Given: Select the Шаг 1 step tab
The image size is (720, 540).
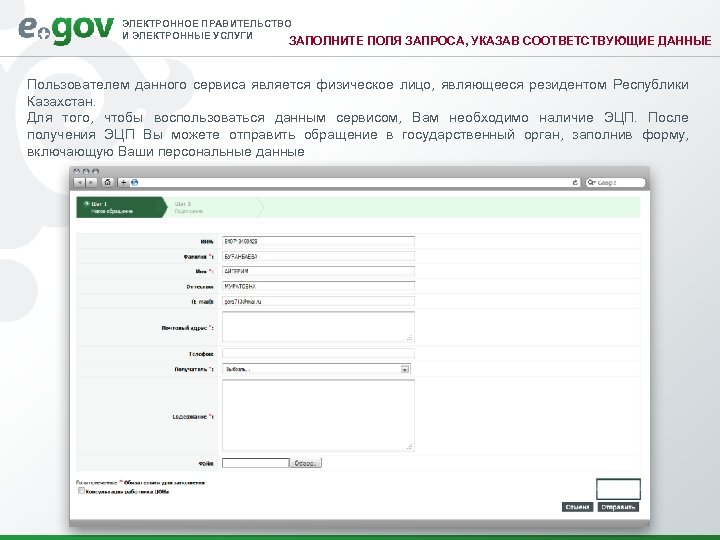Looking at the screenshot, I should click(x=121, y=208).
